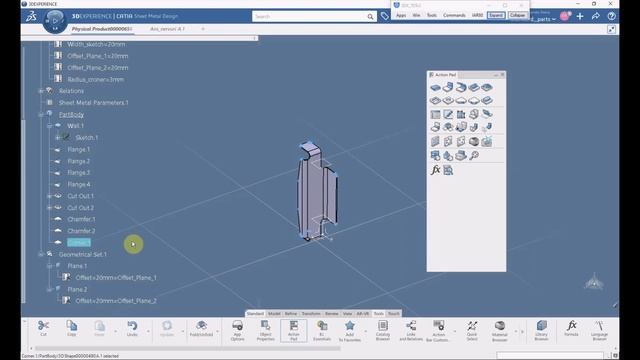Click design table icon beside fx in Action Pad

(x=448, y=170)
